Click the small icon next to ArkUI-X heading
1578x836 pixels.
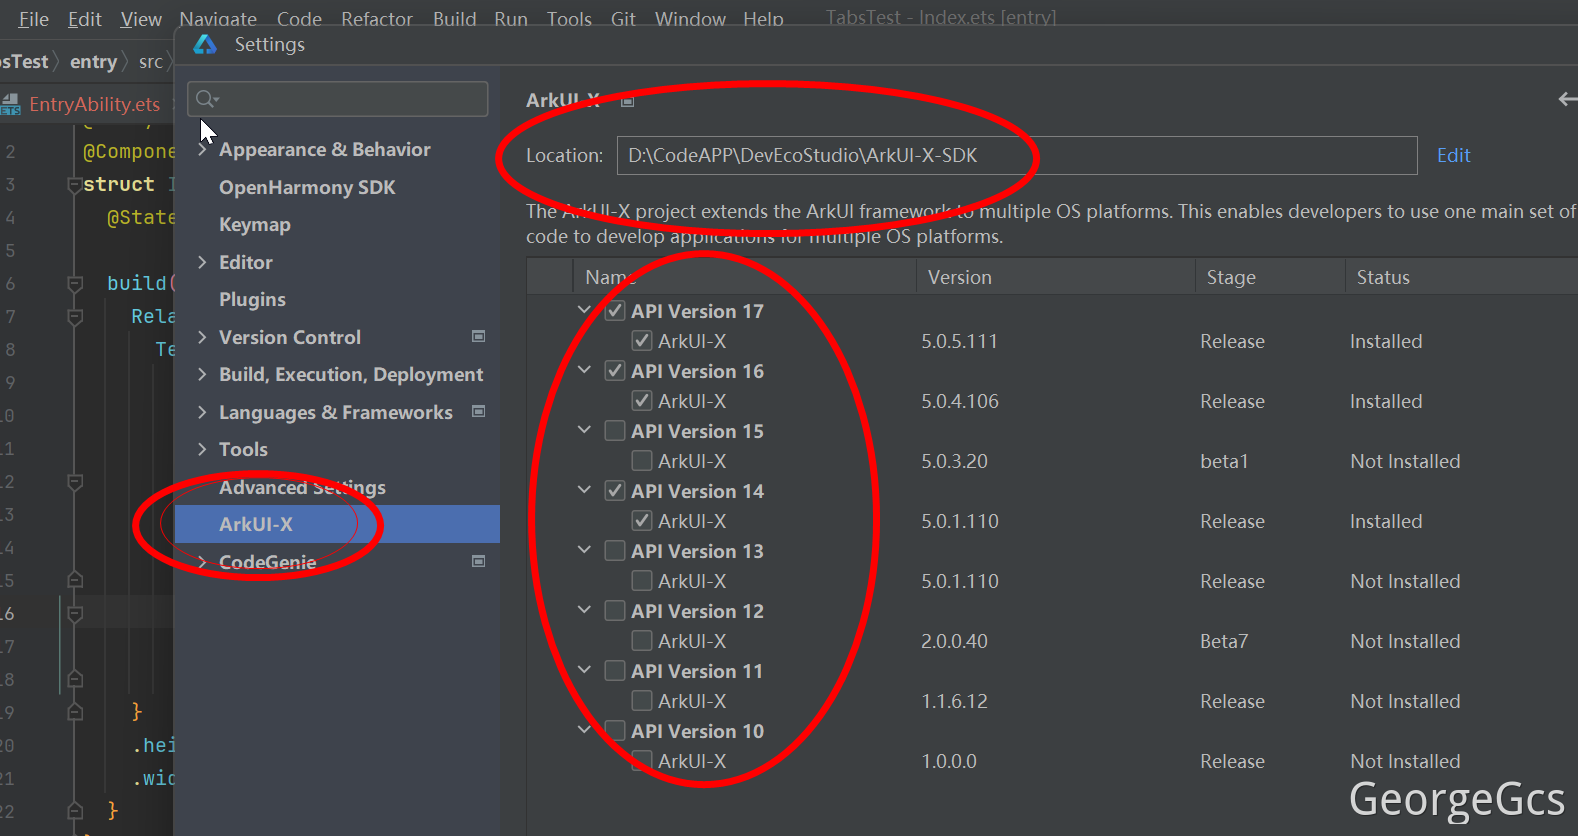[x=628, y=101]
